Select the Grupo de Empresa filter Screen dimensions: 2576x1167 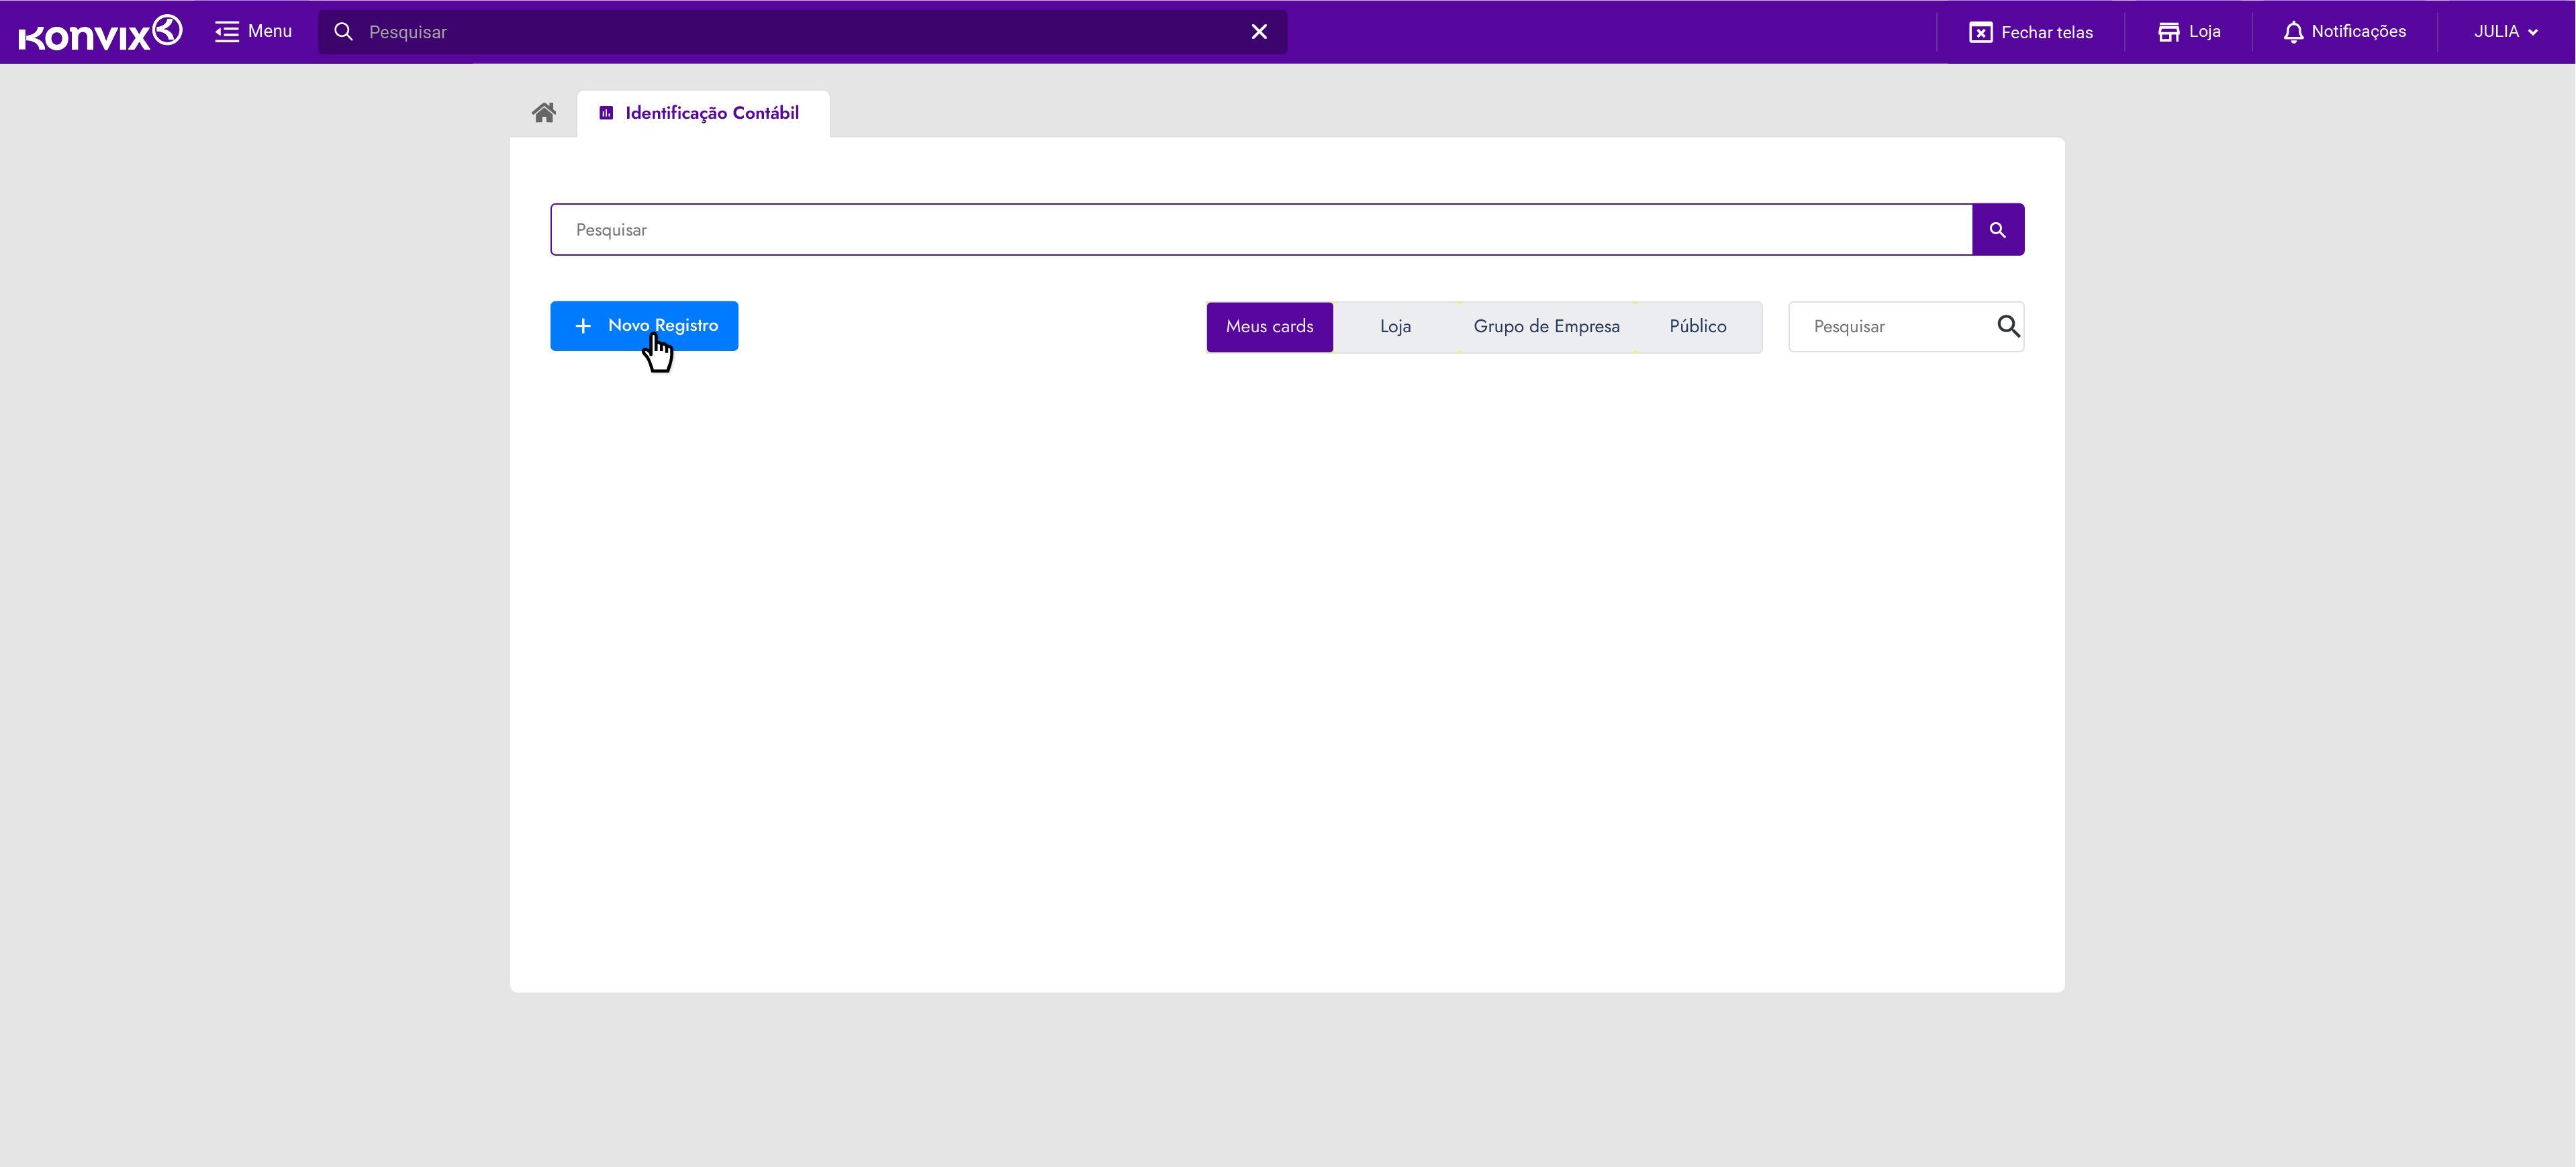pos(1546,327)
